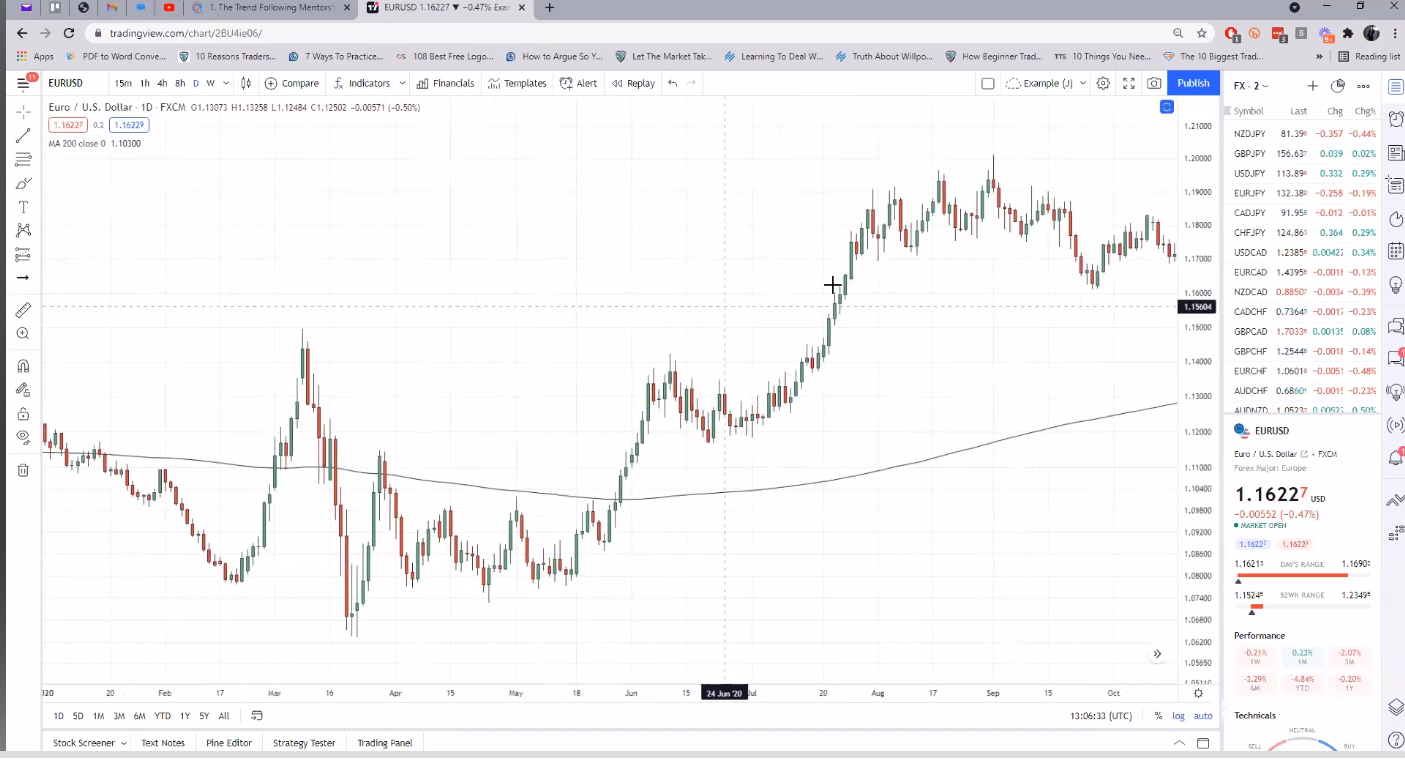The height and width of the screenshot is (776, 1405).
Task: Open the patterns drawing tool
Action: pos(23,231)
